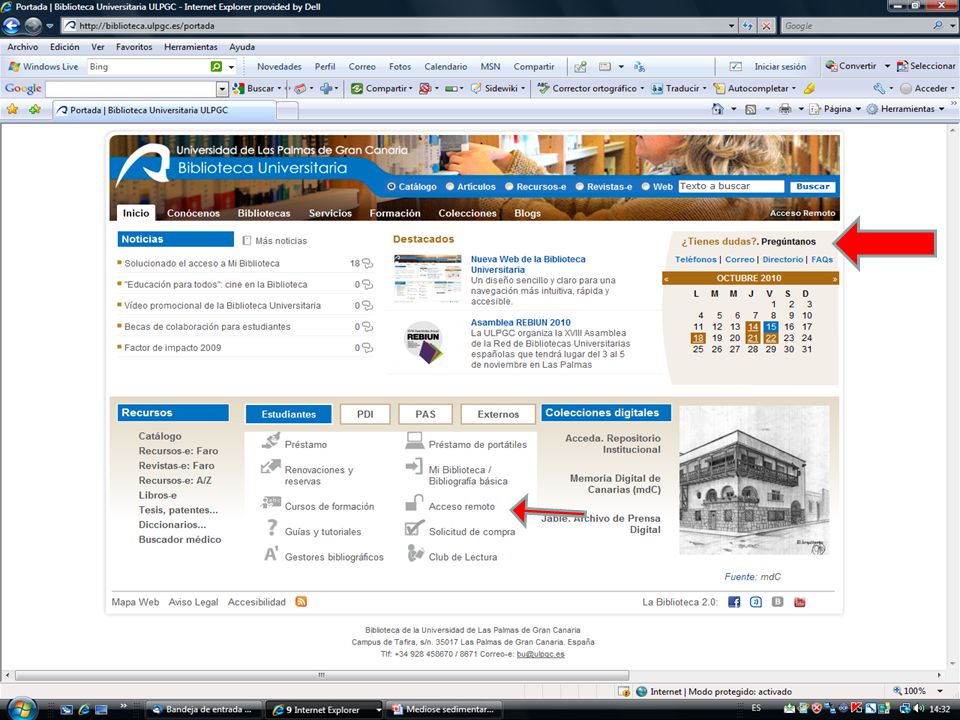The width and height of the screenshot is (960, 720).
Task: Click the comment bubble beside the Solucionado news item
Action: 367,263
